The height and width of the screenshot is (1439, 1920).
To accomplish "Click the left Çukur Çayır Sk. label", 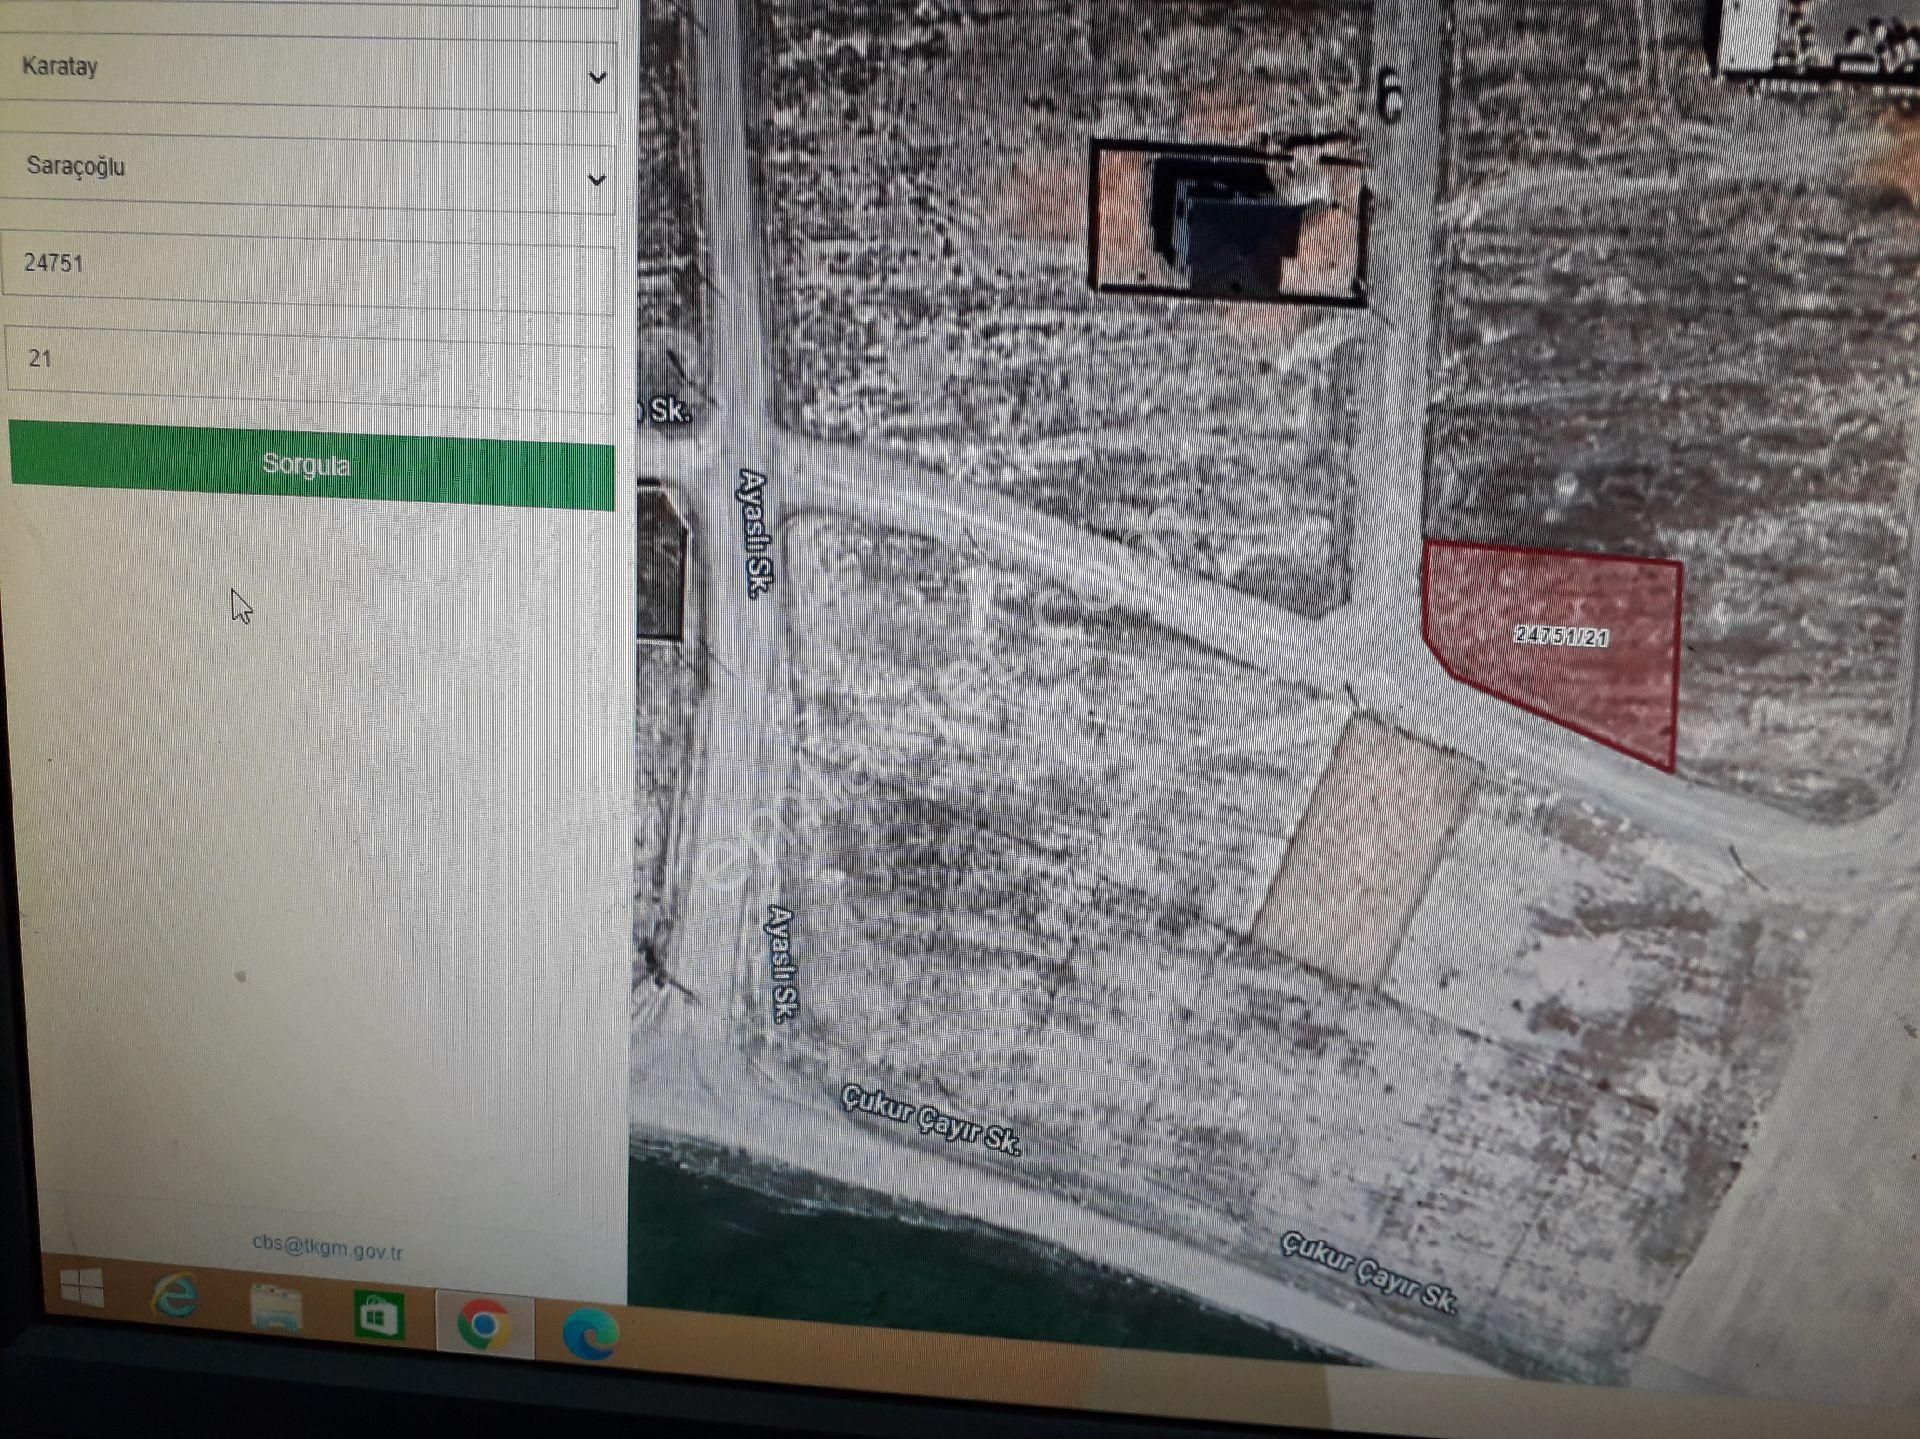I will coord(931,1120).
